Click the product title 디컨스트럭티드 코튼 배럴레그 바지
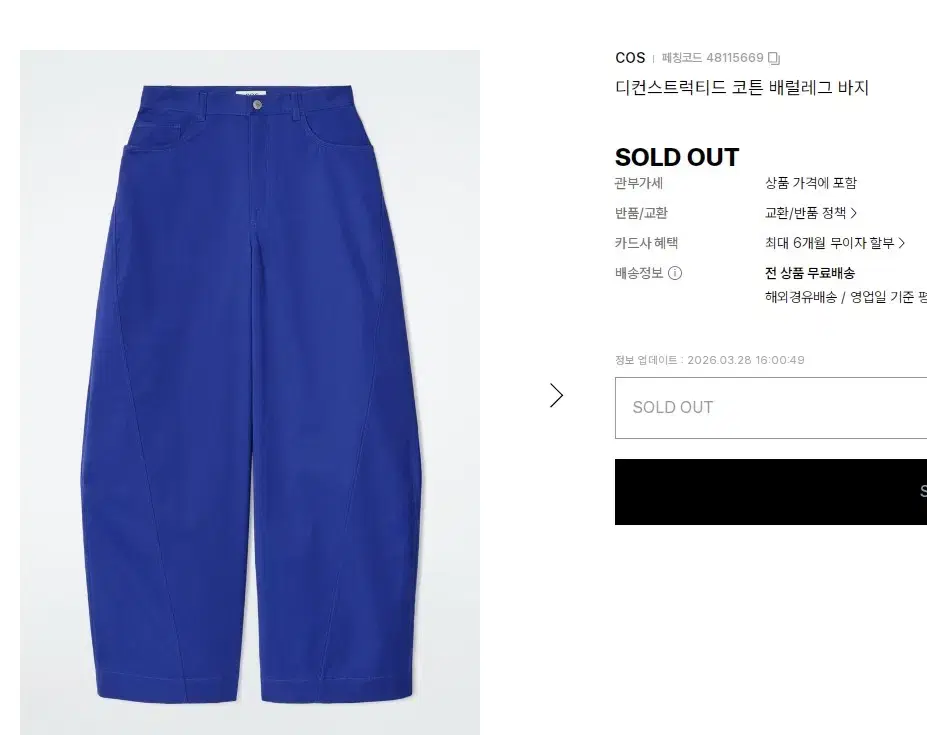Image resolution: width=927 pixels, height=735 pixels. [742, 88]
